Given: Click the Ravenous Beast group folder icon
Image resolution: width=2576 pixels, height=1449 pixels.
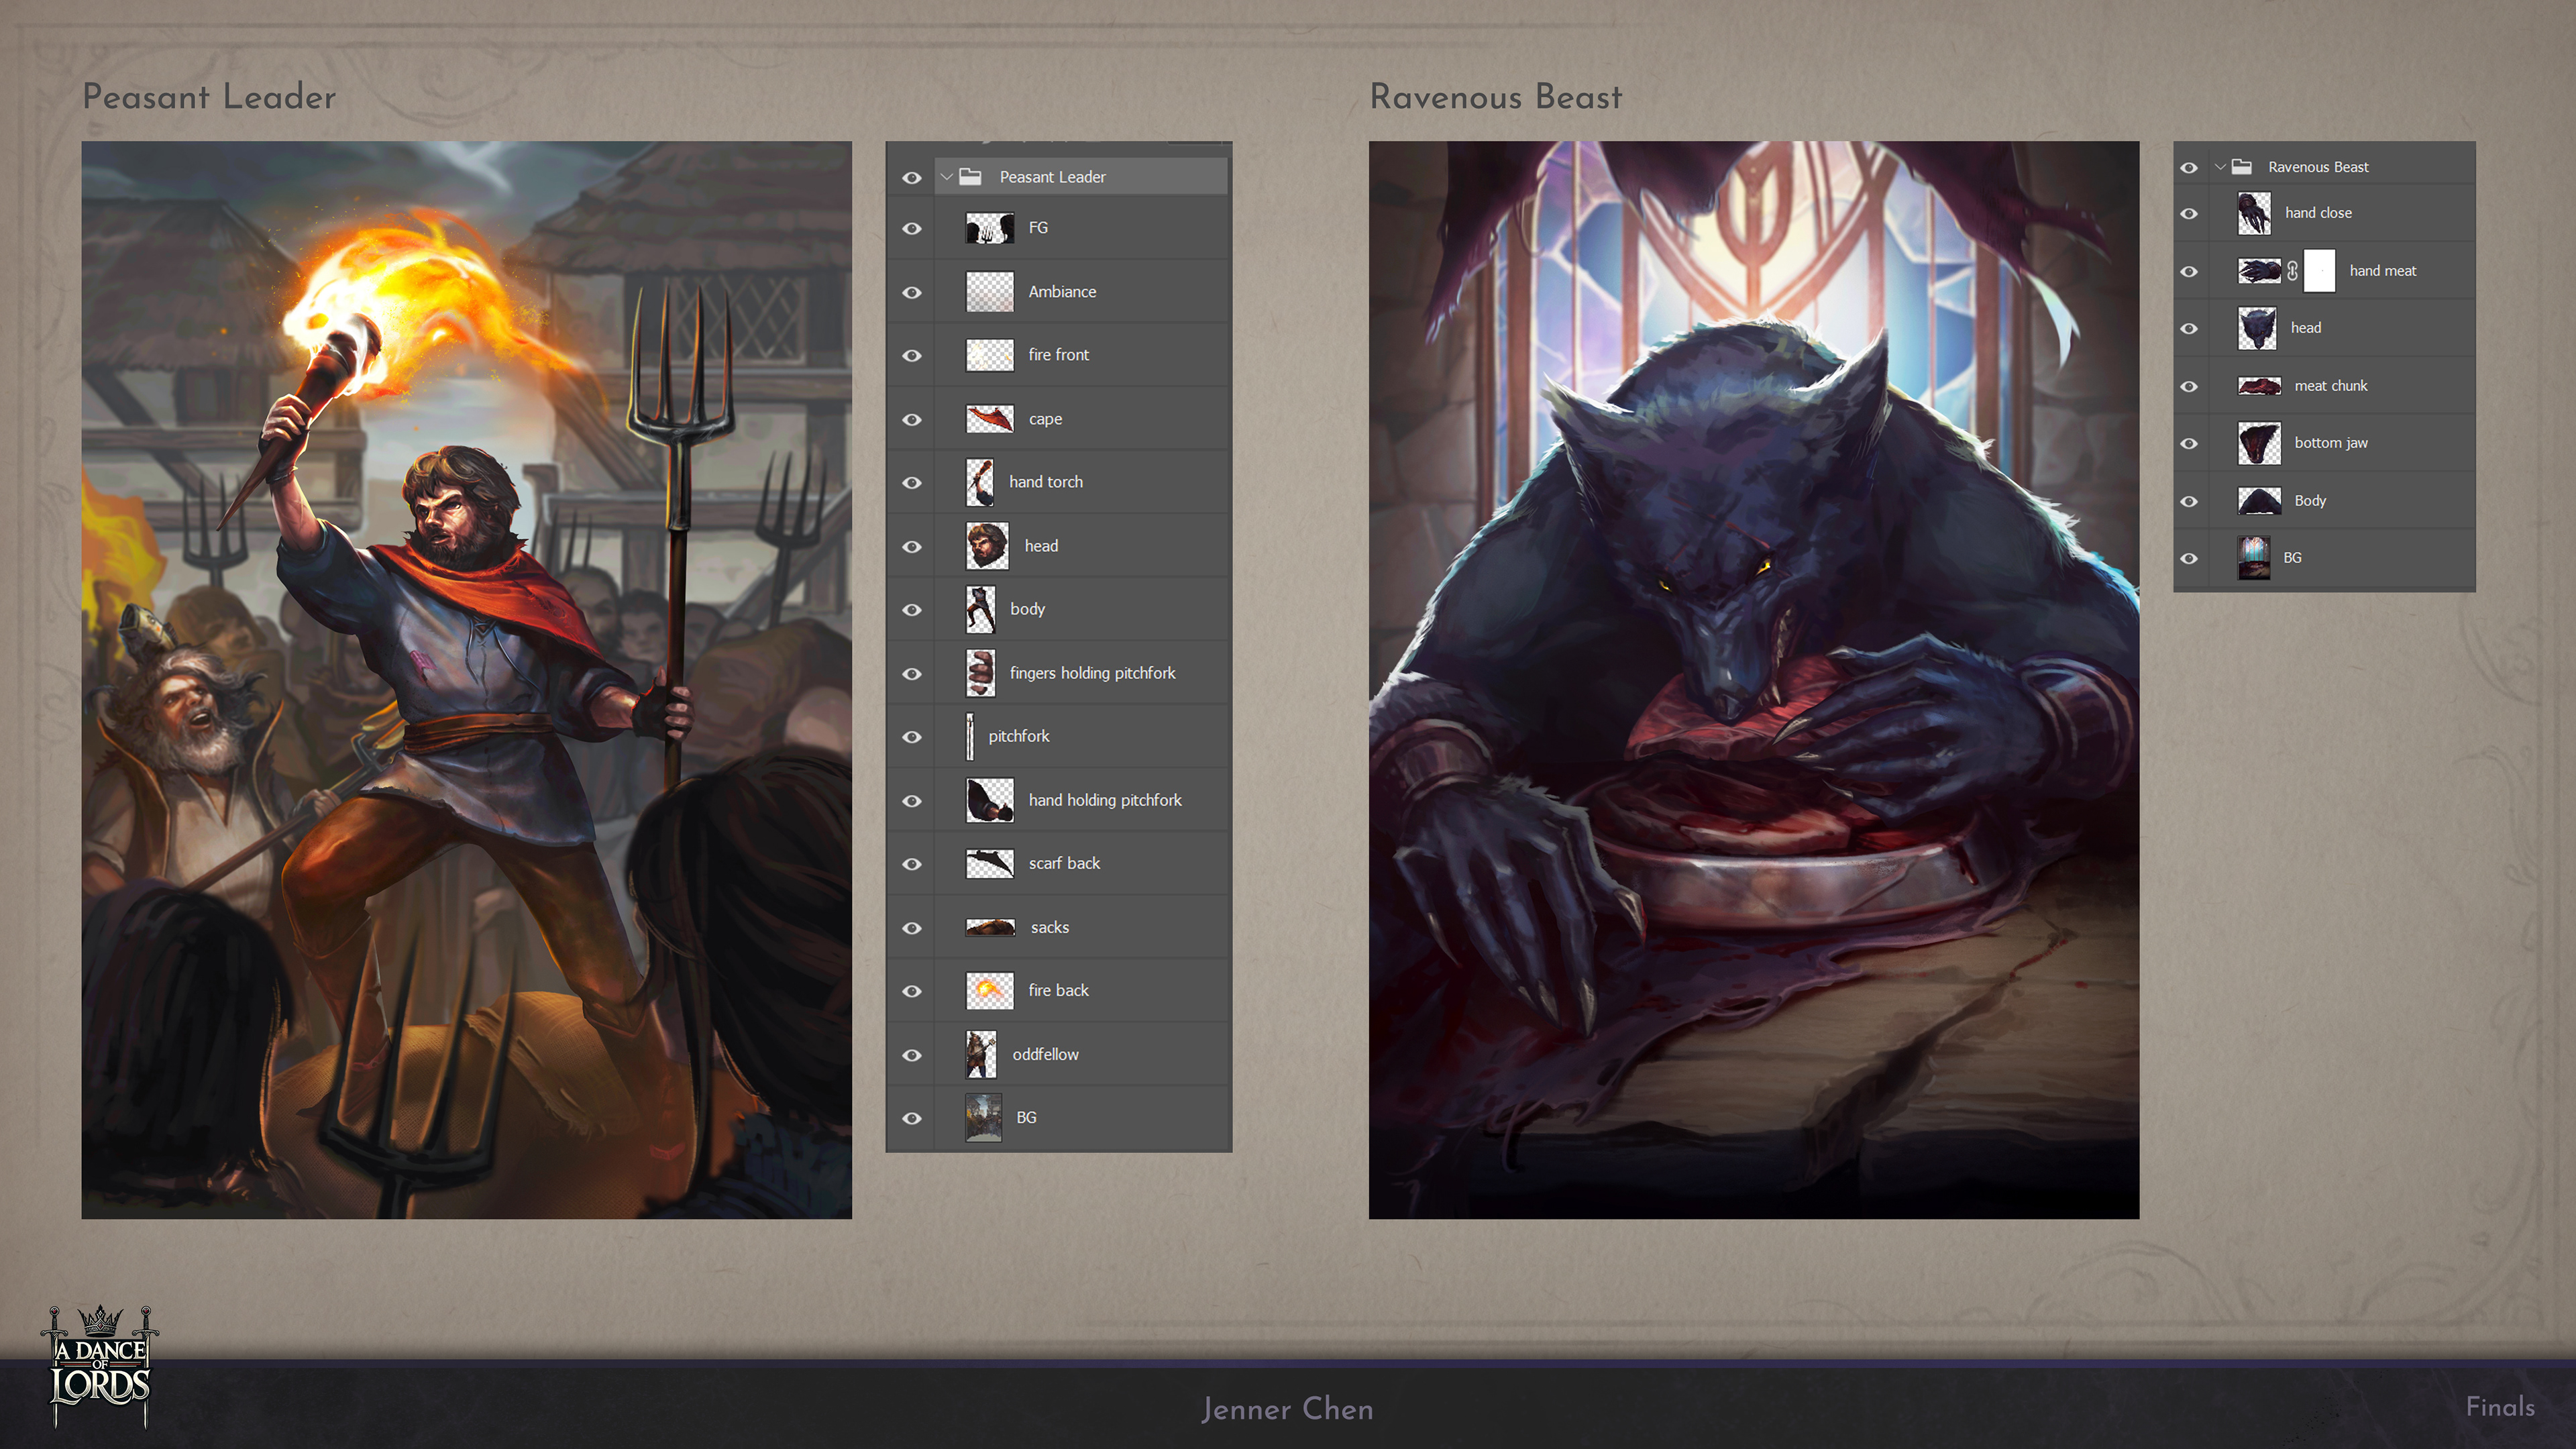Looking at the screenshot, I should point(2242,167).
